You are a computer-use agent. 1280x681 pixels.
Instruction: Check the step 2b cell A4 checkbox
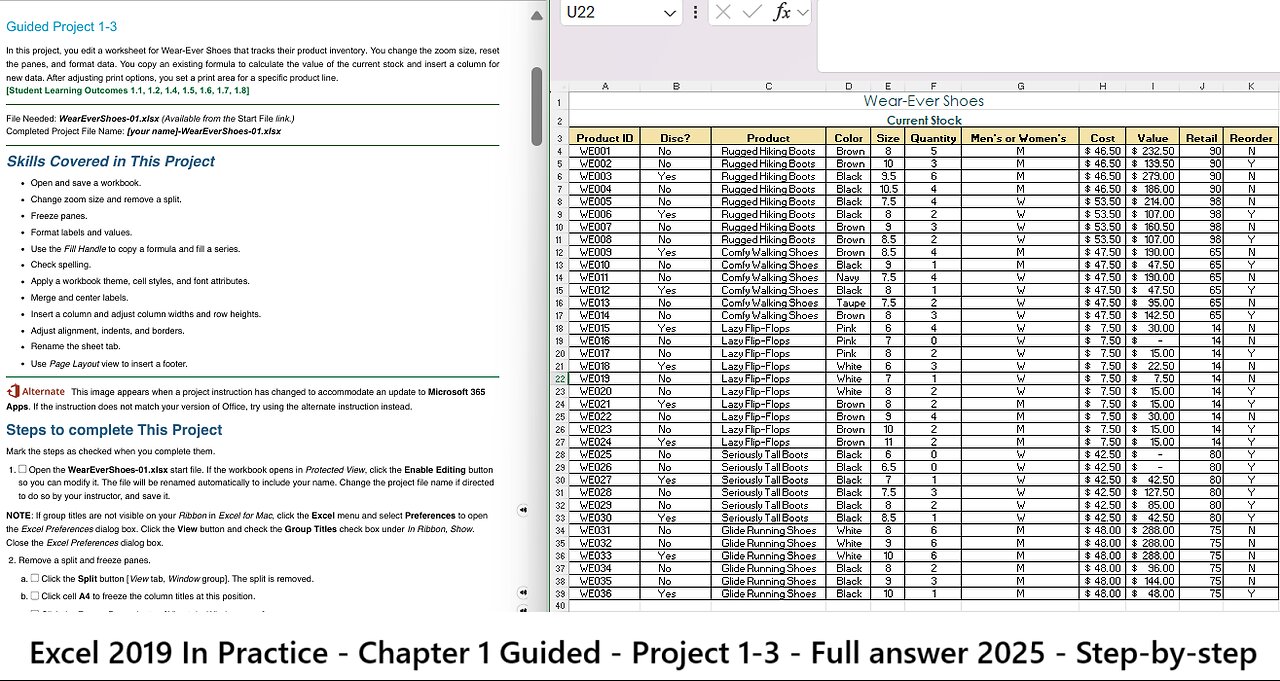click(35, 595)
